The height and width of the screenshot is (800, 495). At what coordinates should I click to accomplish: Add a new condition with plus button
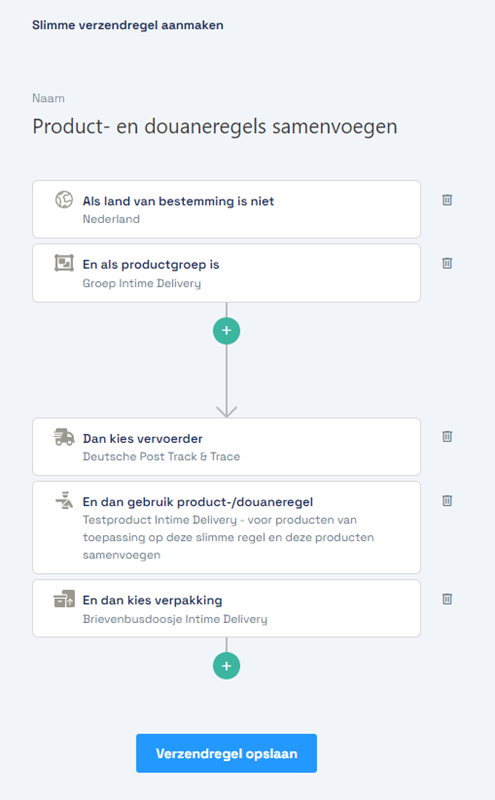click(x=227, y=331)
